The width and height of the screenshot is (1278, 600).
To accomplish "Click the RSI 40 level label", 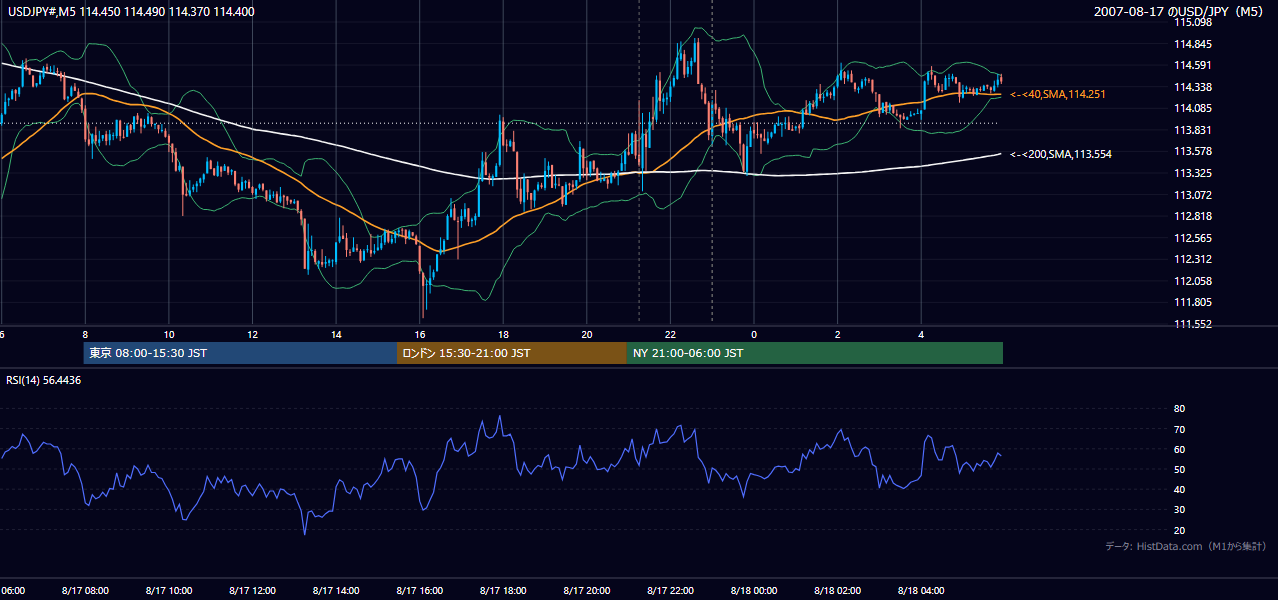I will click(1179, 489).
